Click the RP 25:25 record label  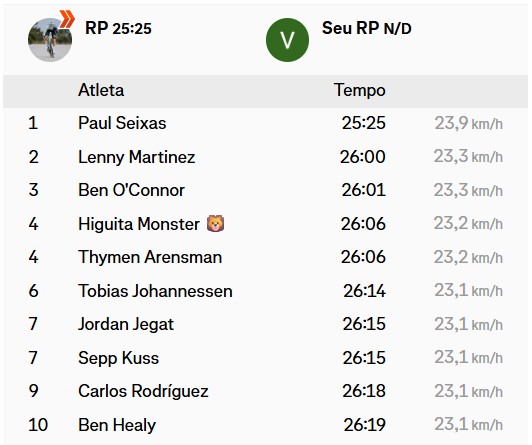[118, 28]
